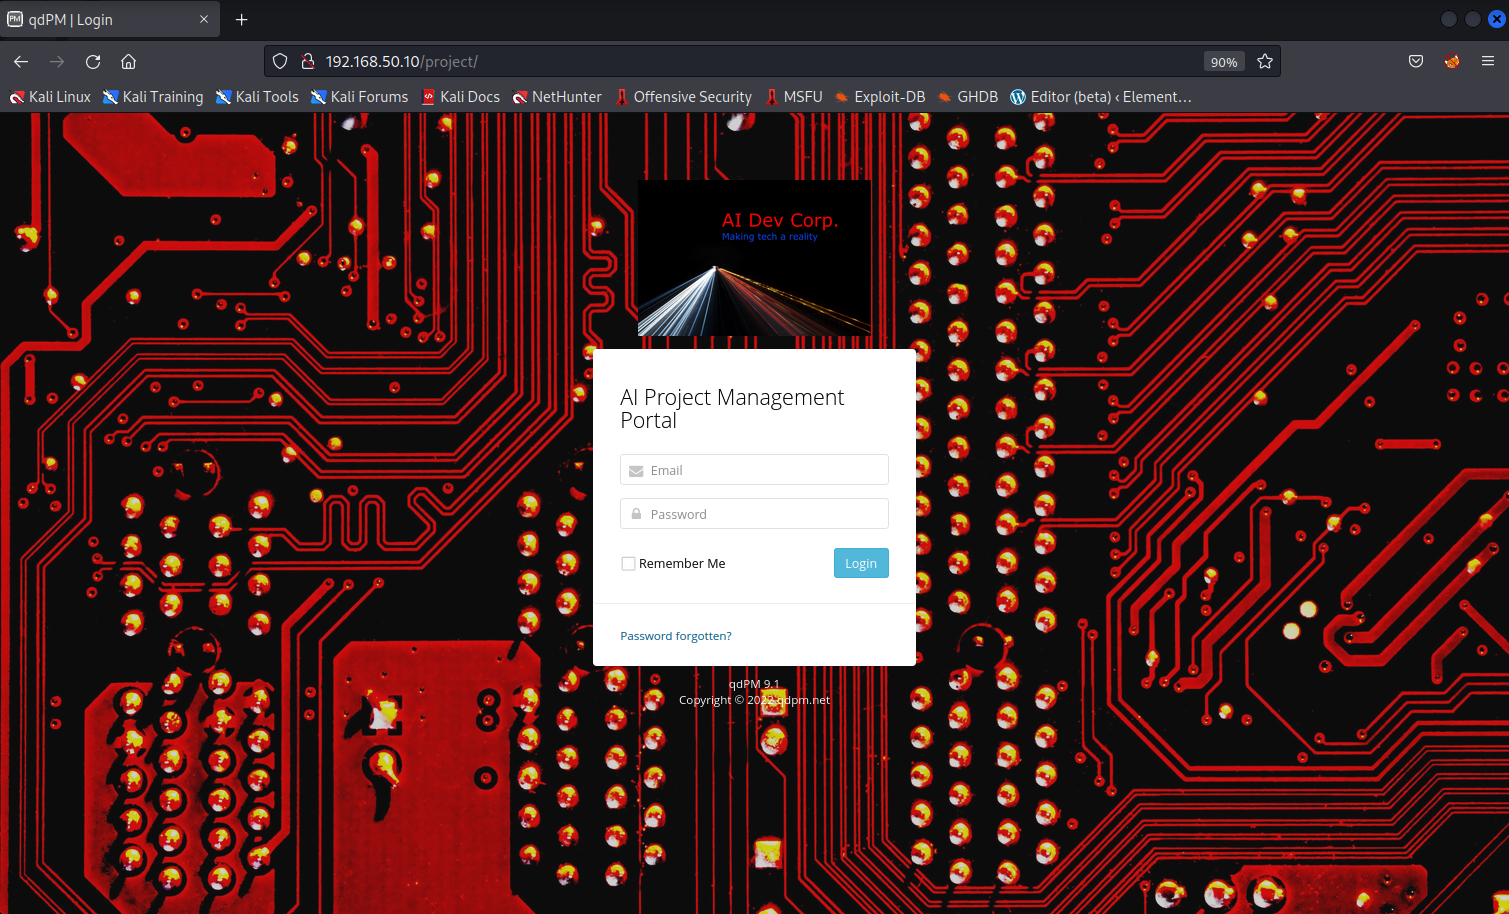Open the shield tracking protection icon

[281, 62]
